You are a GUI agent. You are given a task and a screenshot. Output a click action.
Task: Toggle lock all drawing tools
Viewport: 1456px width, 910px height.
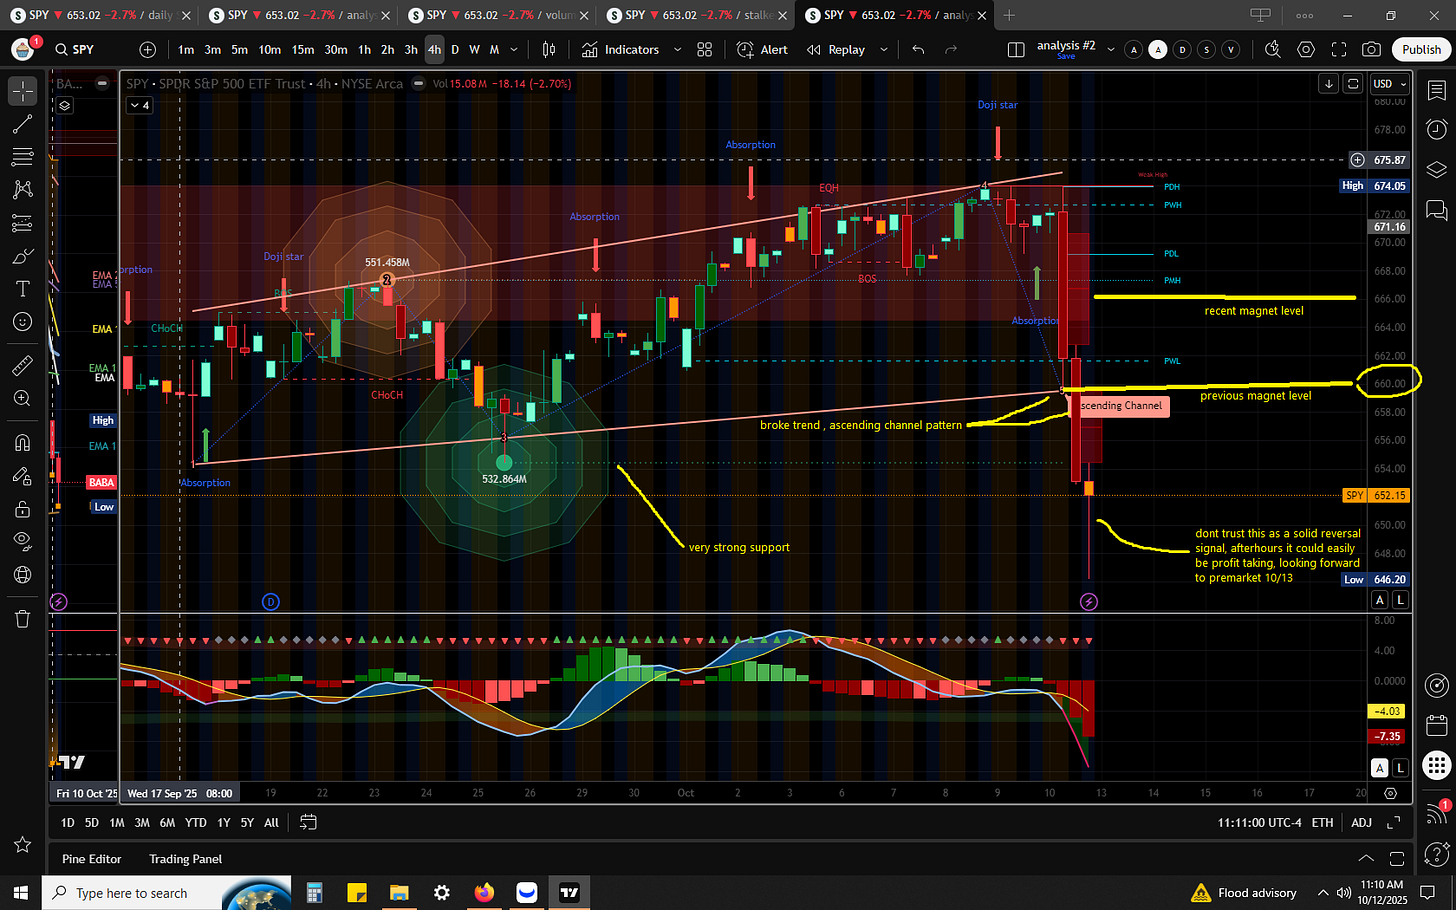click(23, 509)
